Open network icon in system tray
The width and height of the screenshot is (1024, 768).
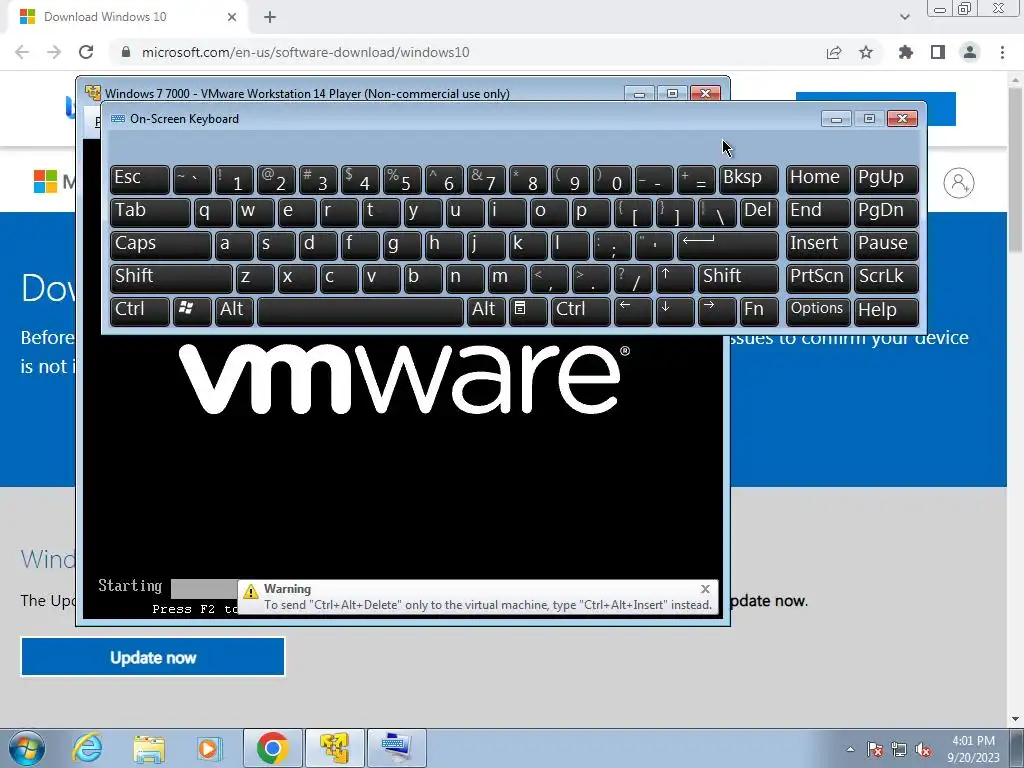(899, 749)
